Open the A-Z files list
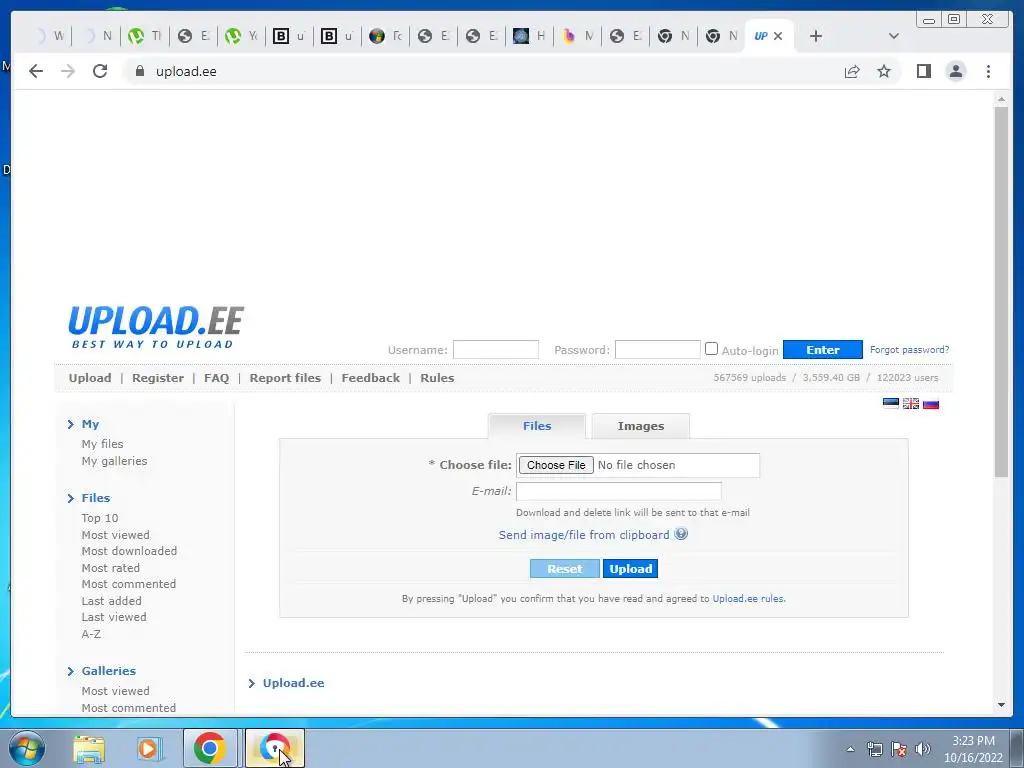The image size is (1024, 768). [x=91, y=634]
